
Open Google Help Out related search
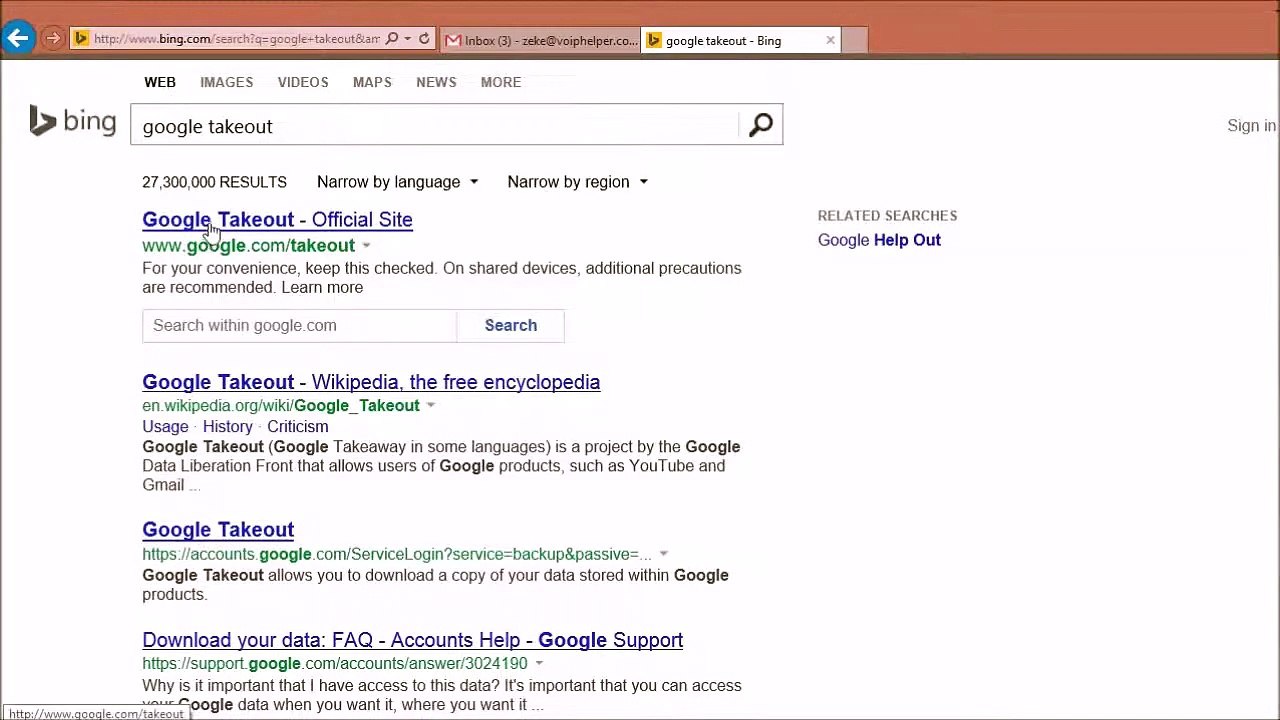(879, 240)
